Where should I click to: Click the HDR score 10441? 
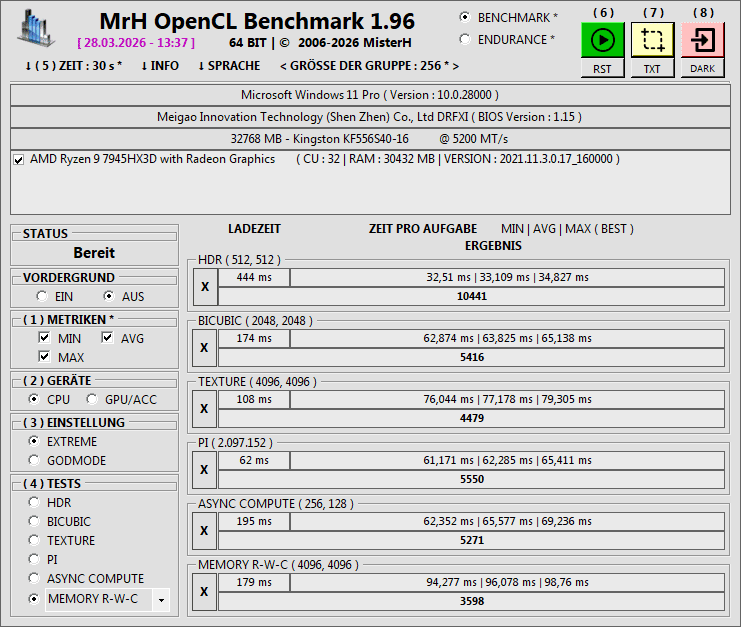[471, 296]
